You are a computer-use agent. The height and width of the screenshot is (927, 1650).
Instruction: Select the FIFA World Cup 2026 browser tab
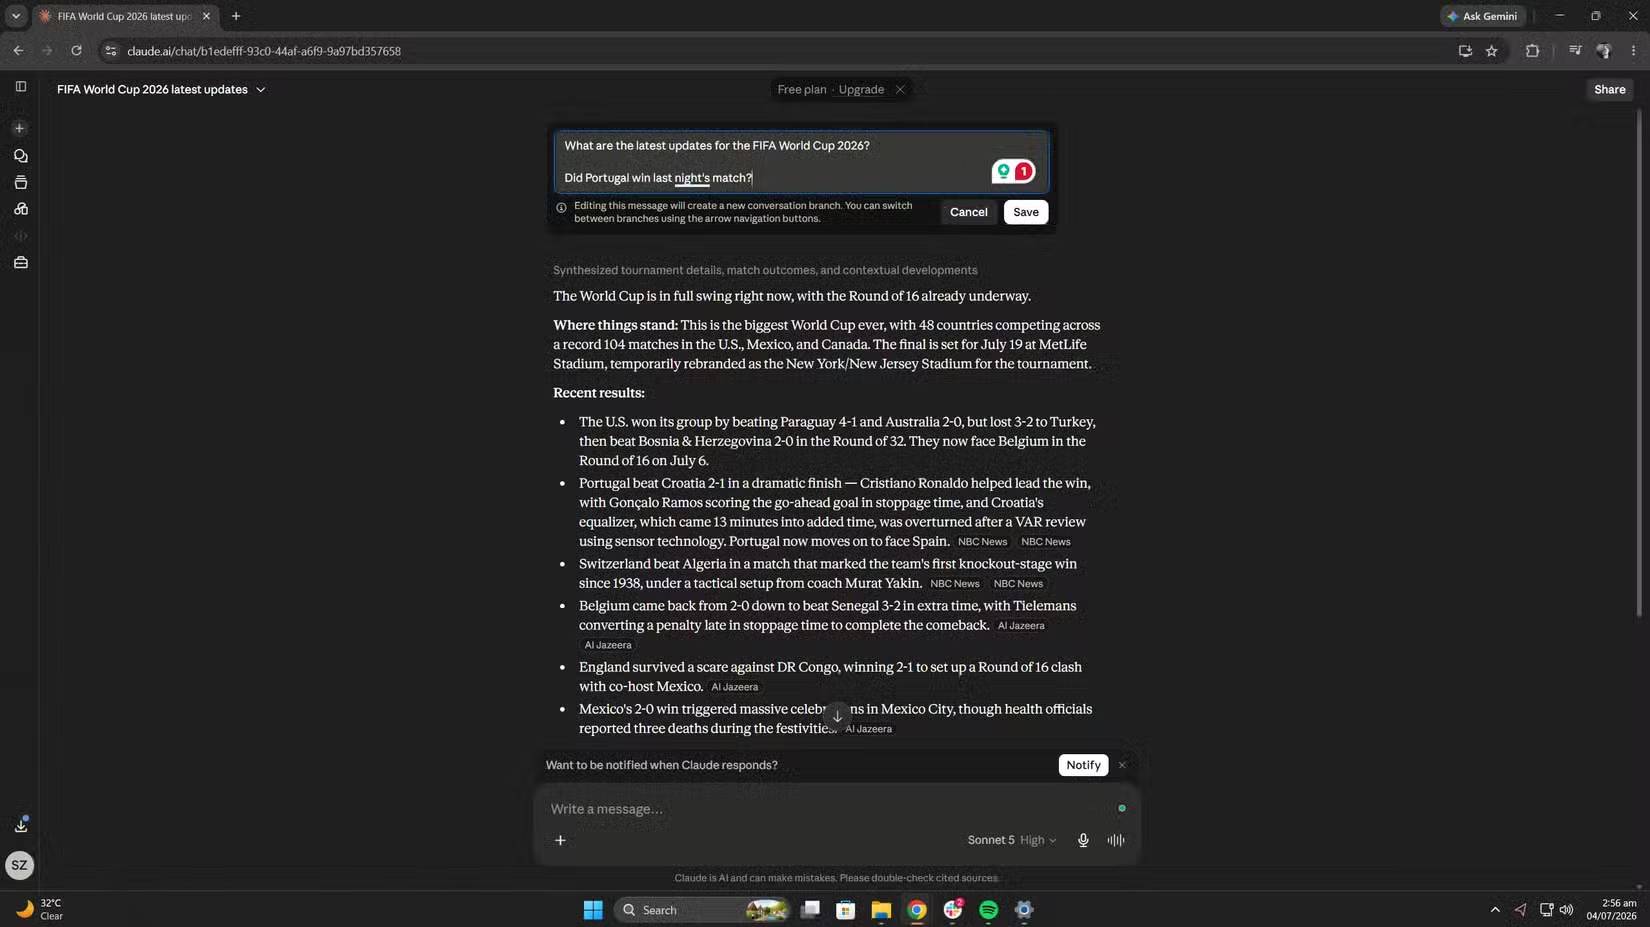point(124,16)
